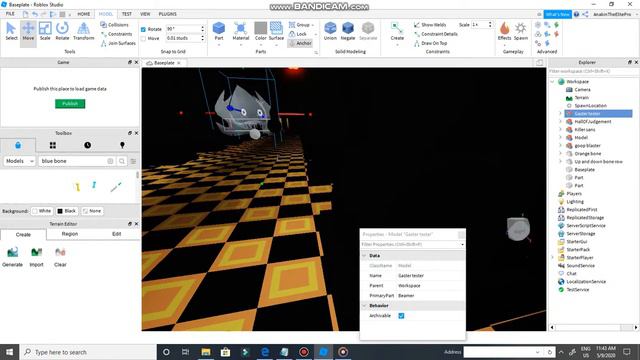Open Toolbox Creations lightbulb tab
This screenshot has width=640, height=360.
tap(122, 145)
